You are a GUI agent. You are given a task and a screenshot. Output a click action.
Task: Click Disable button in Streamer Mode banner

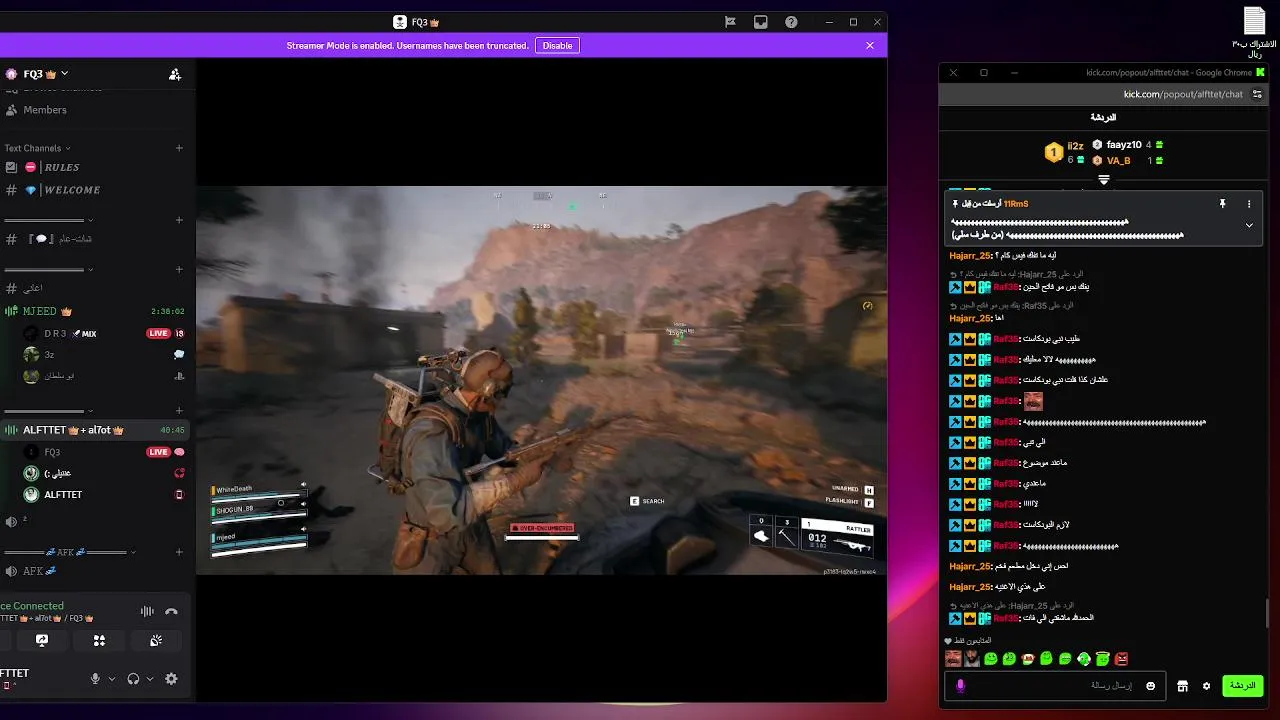(557, 45)
